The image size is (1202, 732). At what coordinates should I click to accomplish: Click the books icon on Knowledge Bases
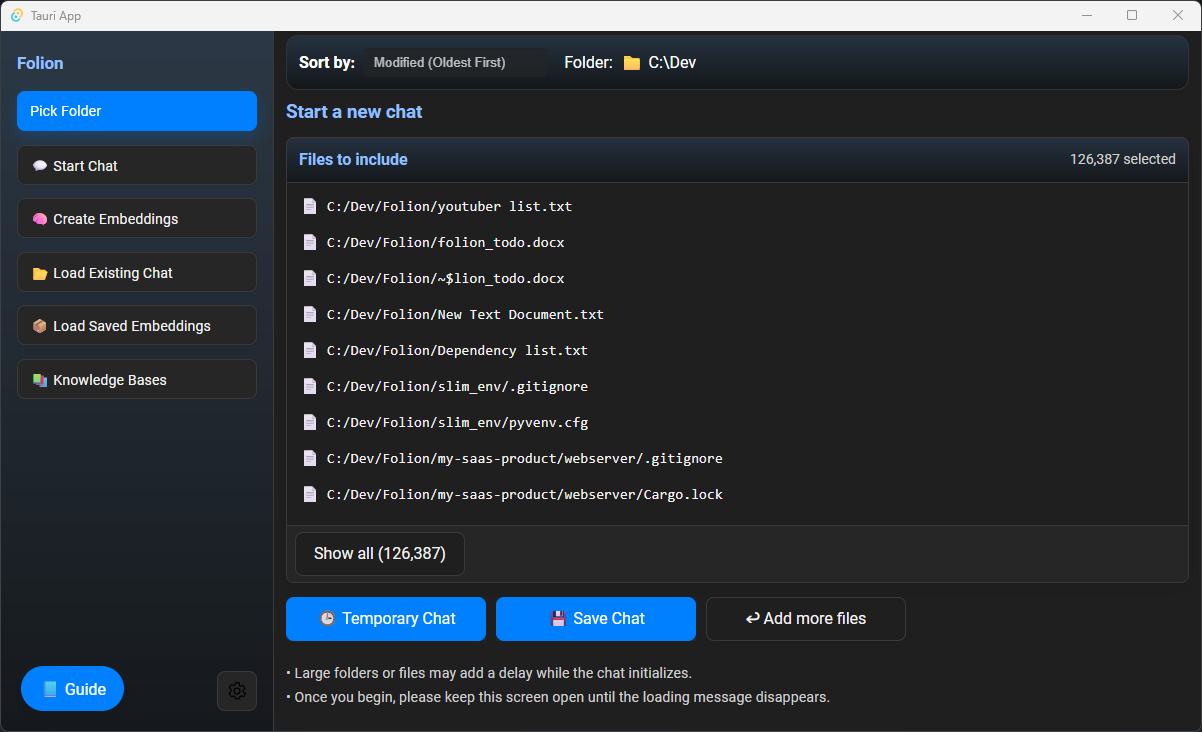(40, 380)
